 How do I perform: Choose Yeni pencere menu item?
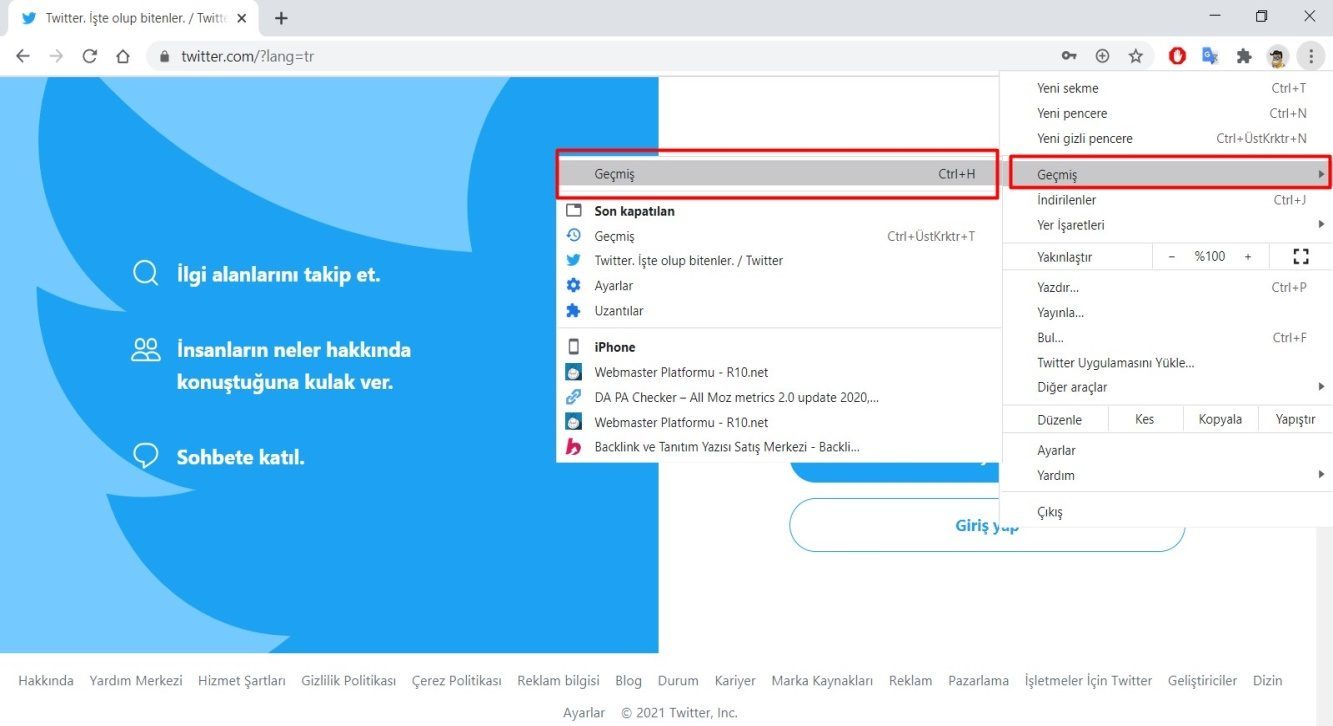tap(1166, 113)
